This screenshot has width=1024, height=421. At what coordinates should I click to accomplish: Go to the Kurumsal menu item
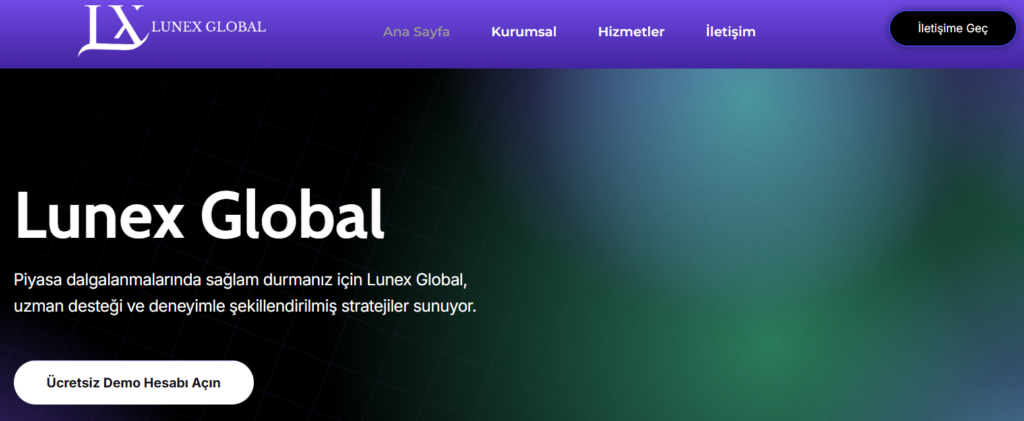(x=524, y=32)
